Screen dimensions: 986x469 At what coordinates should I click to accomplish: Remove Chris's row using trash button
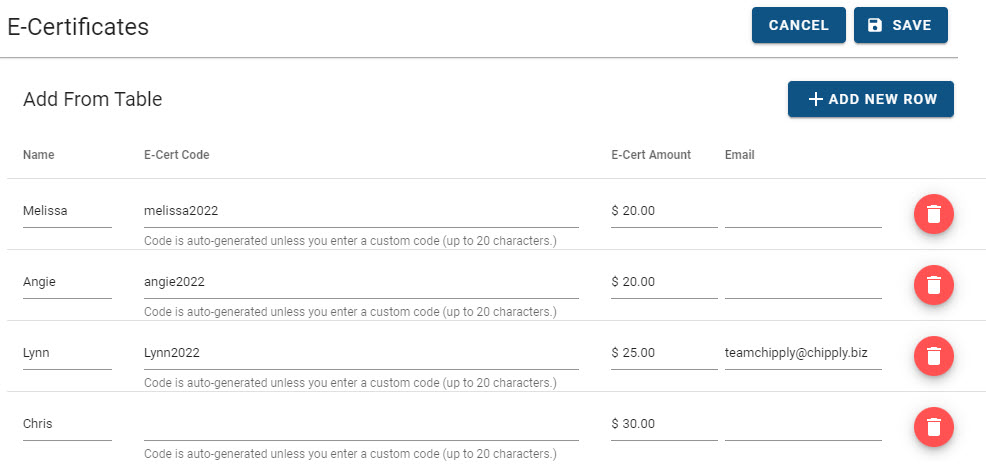934,427
